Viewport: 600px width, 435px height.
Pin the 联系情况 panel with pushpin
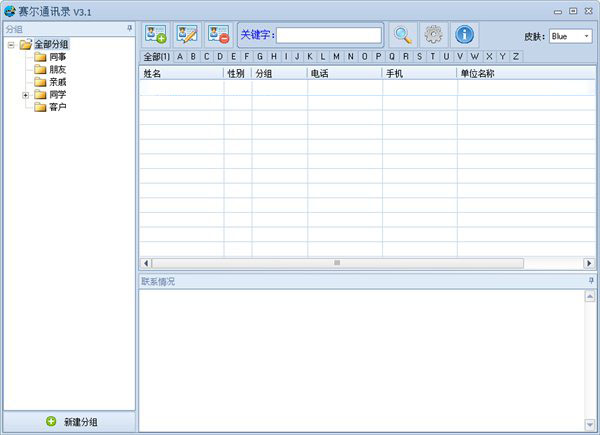click(591, 281)
